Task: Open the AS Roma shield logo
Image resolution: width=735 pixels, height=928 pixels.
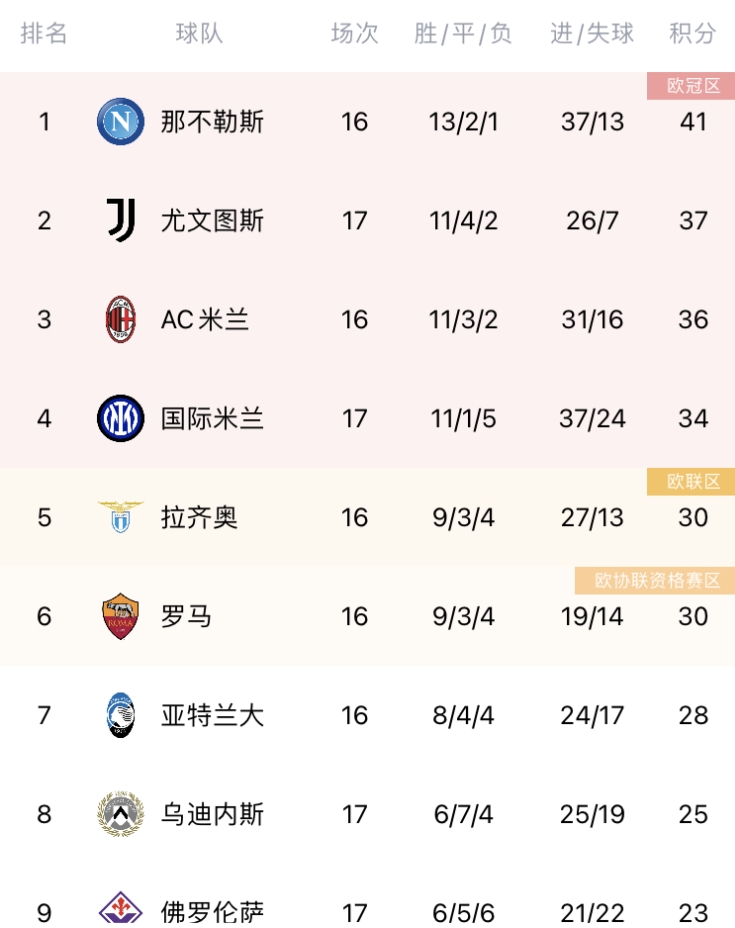Action: 121,616
